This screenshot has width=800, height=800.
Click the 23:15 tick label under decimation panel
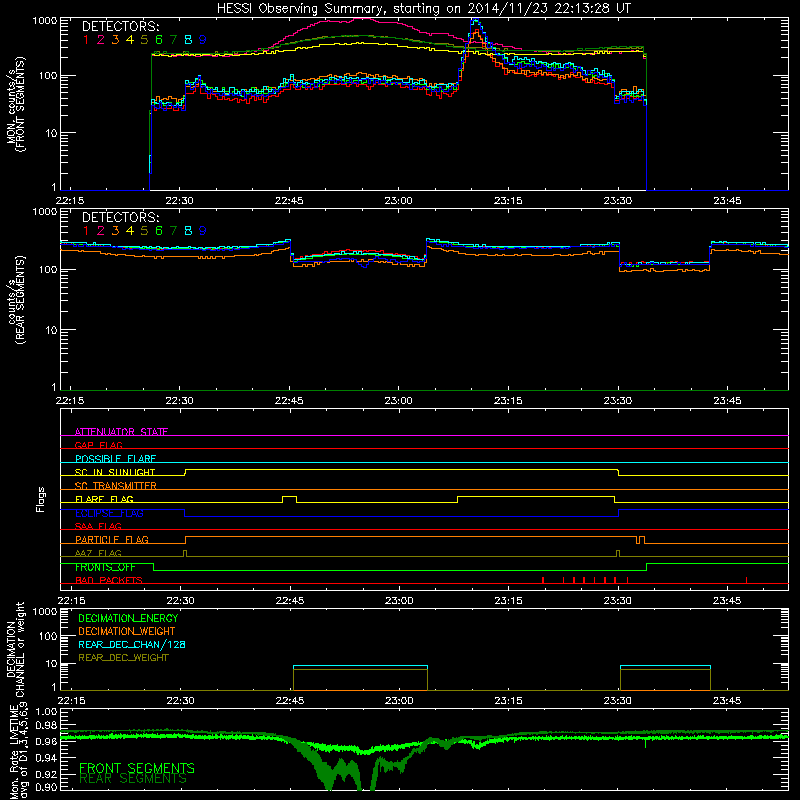pos(508,701)
